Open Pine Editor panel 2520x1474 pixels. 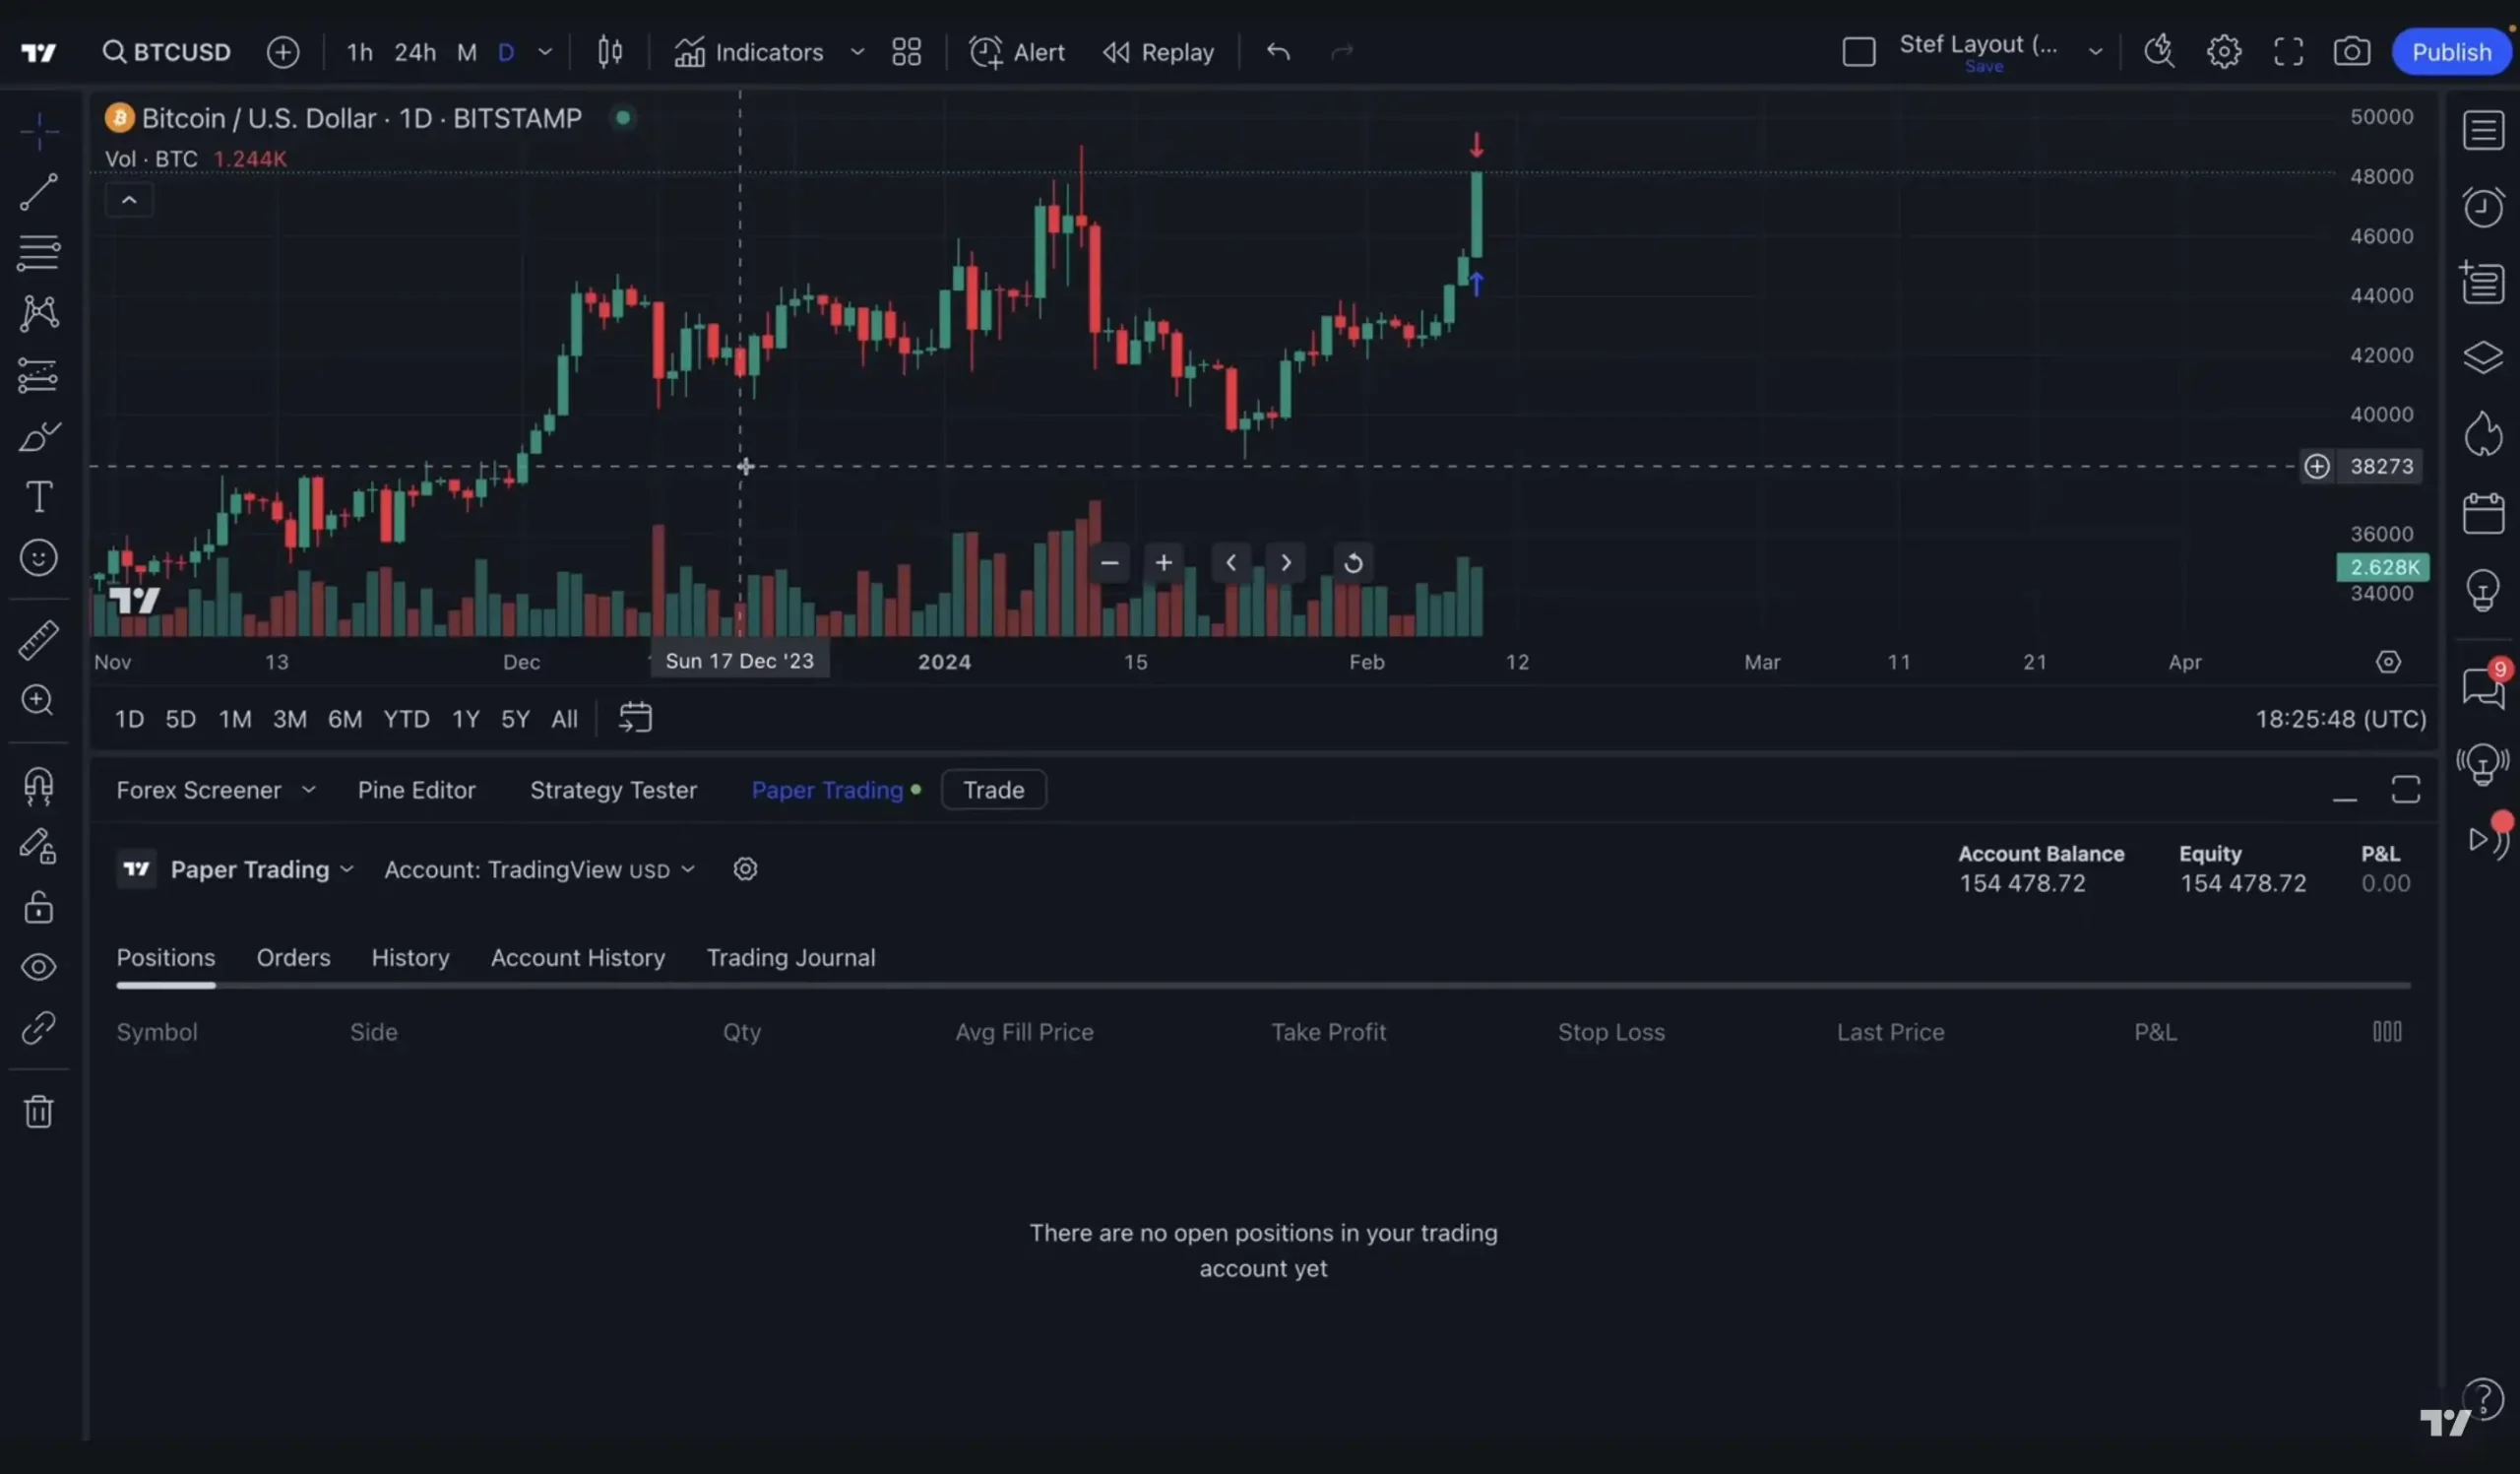pyautogui.click(x=415, y=790)
